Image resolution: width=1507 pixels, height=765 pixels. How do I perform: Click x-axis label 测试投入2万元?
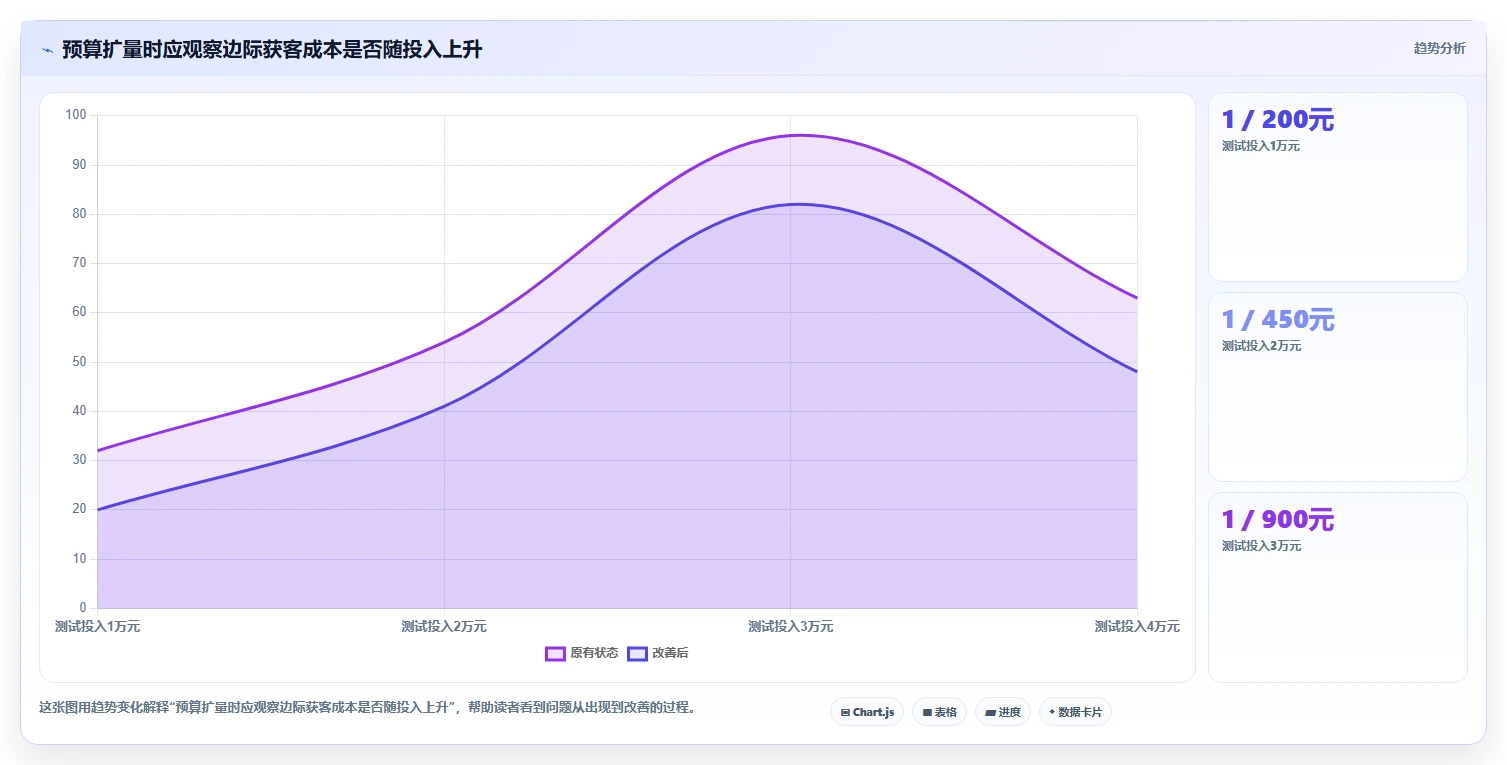pyautogui.click(x=444, y=627)
